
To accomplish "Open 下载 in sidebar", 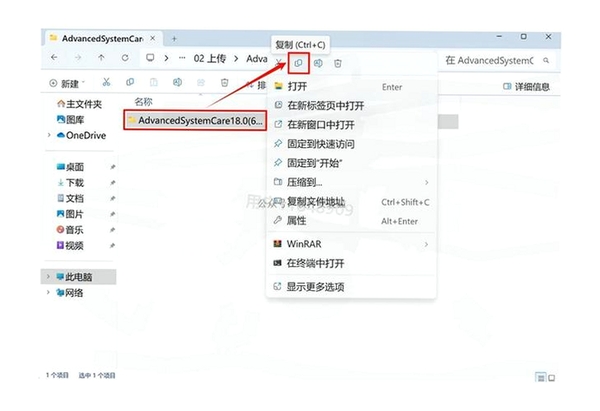I will pyautogui.click(x=70, y=183).
